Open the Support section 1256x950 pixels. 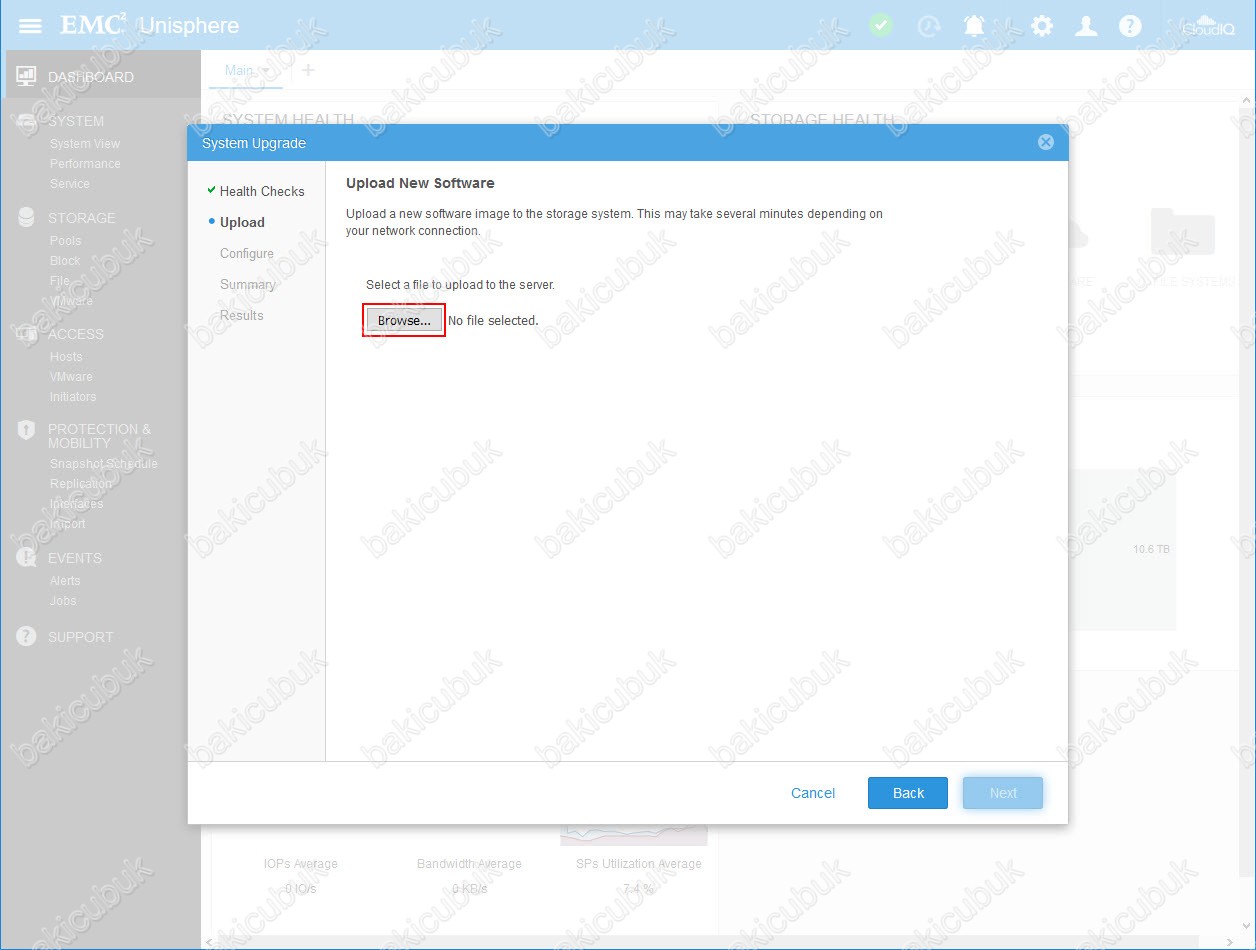pos(80,637)
